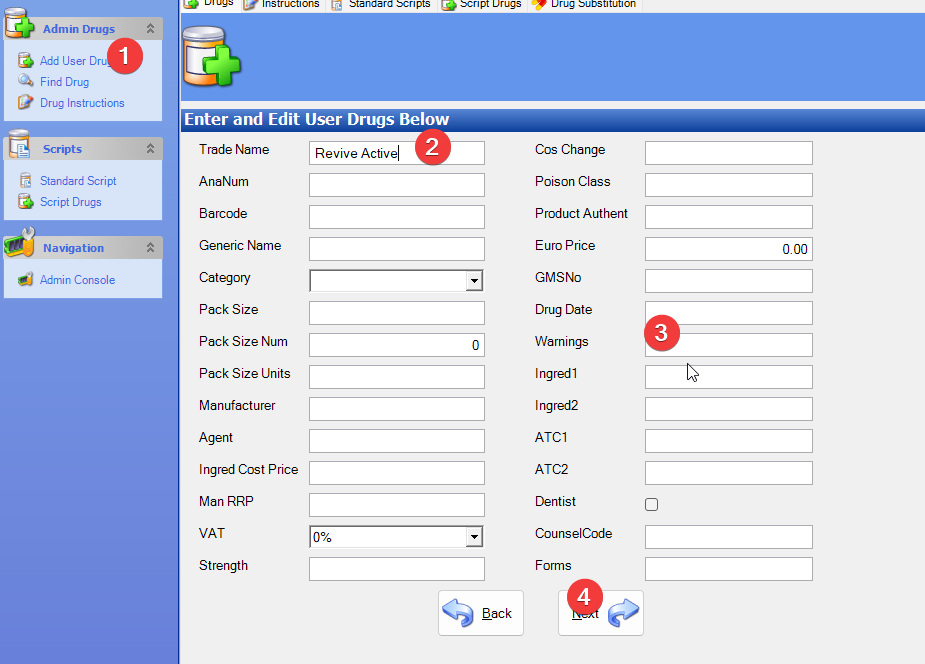This screenshot has width=925, height=664.
Task: Click the Admin Console icon
Action: (26, 279)
